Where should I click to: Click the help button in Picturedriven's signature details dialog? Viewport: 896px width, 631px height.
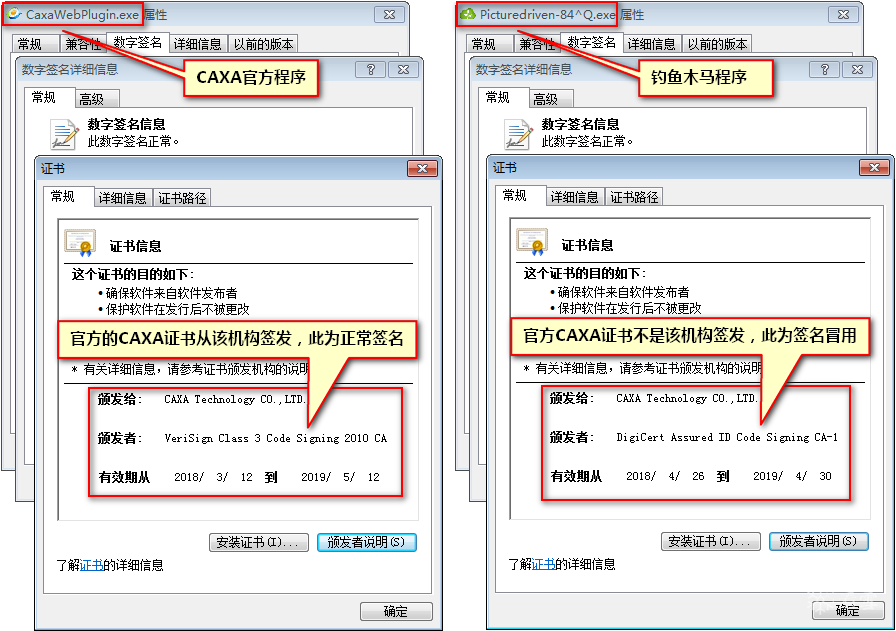(x=825, y=70)
